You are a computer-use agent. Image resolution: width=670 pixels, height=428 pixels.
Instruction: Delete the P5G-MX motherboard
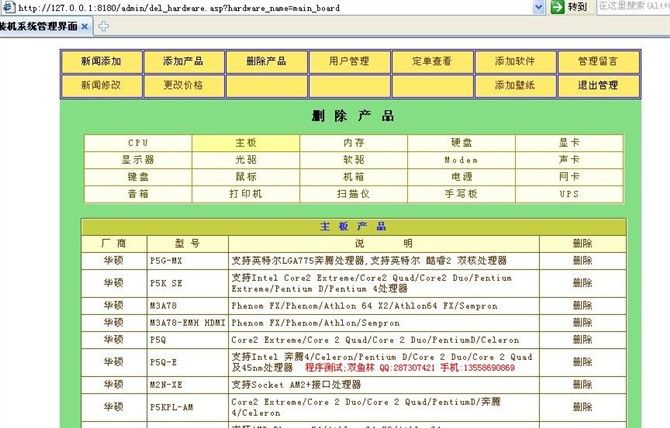click(582, 261)
